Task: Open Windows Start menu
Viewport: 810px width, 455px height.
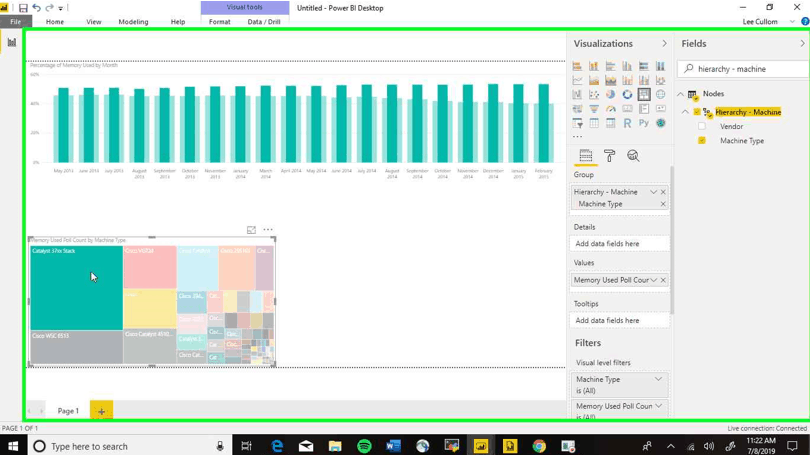Action: 13,446
